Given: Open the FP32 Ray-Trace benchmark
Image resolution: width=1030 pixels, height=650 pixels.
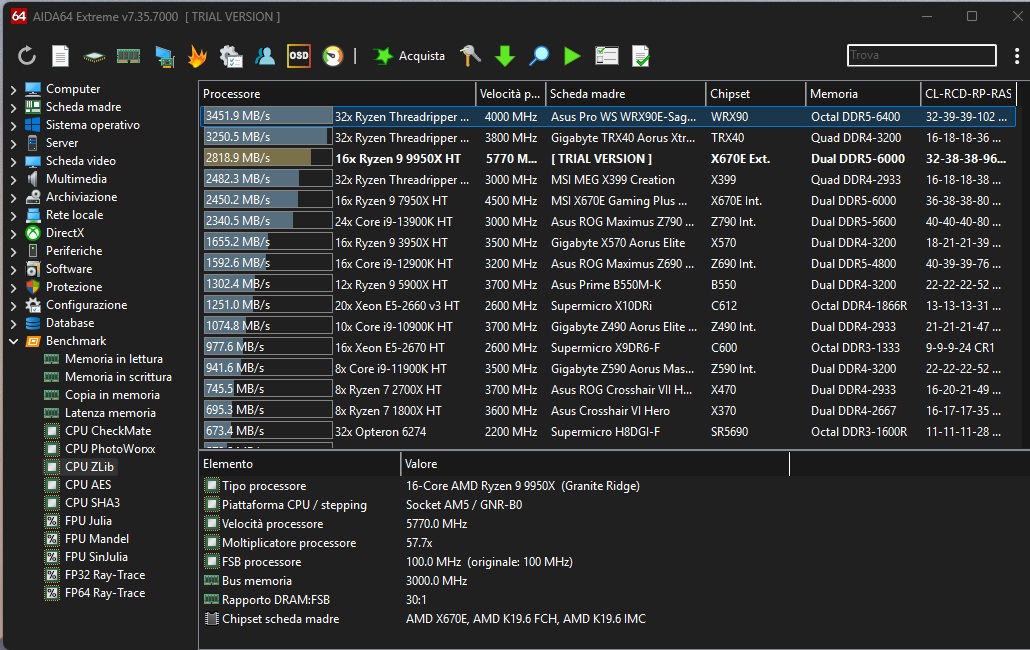Looking at the screenshot, I should coord(105,575).
